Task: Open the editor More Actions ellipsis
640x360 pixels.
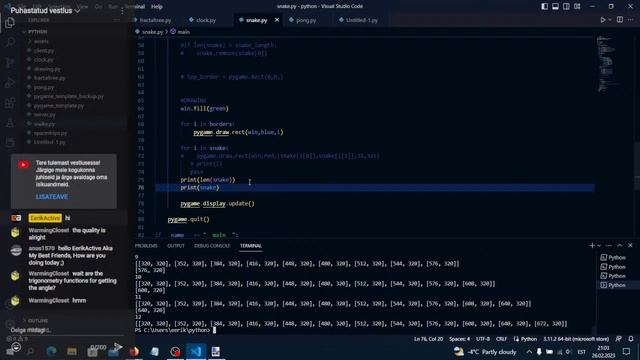Action: tap(631, 20)
